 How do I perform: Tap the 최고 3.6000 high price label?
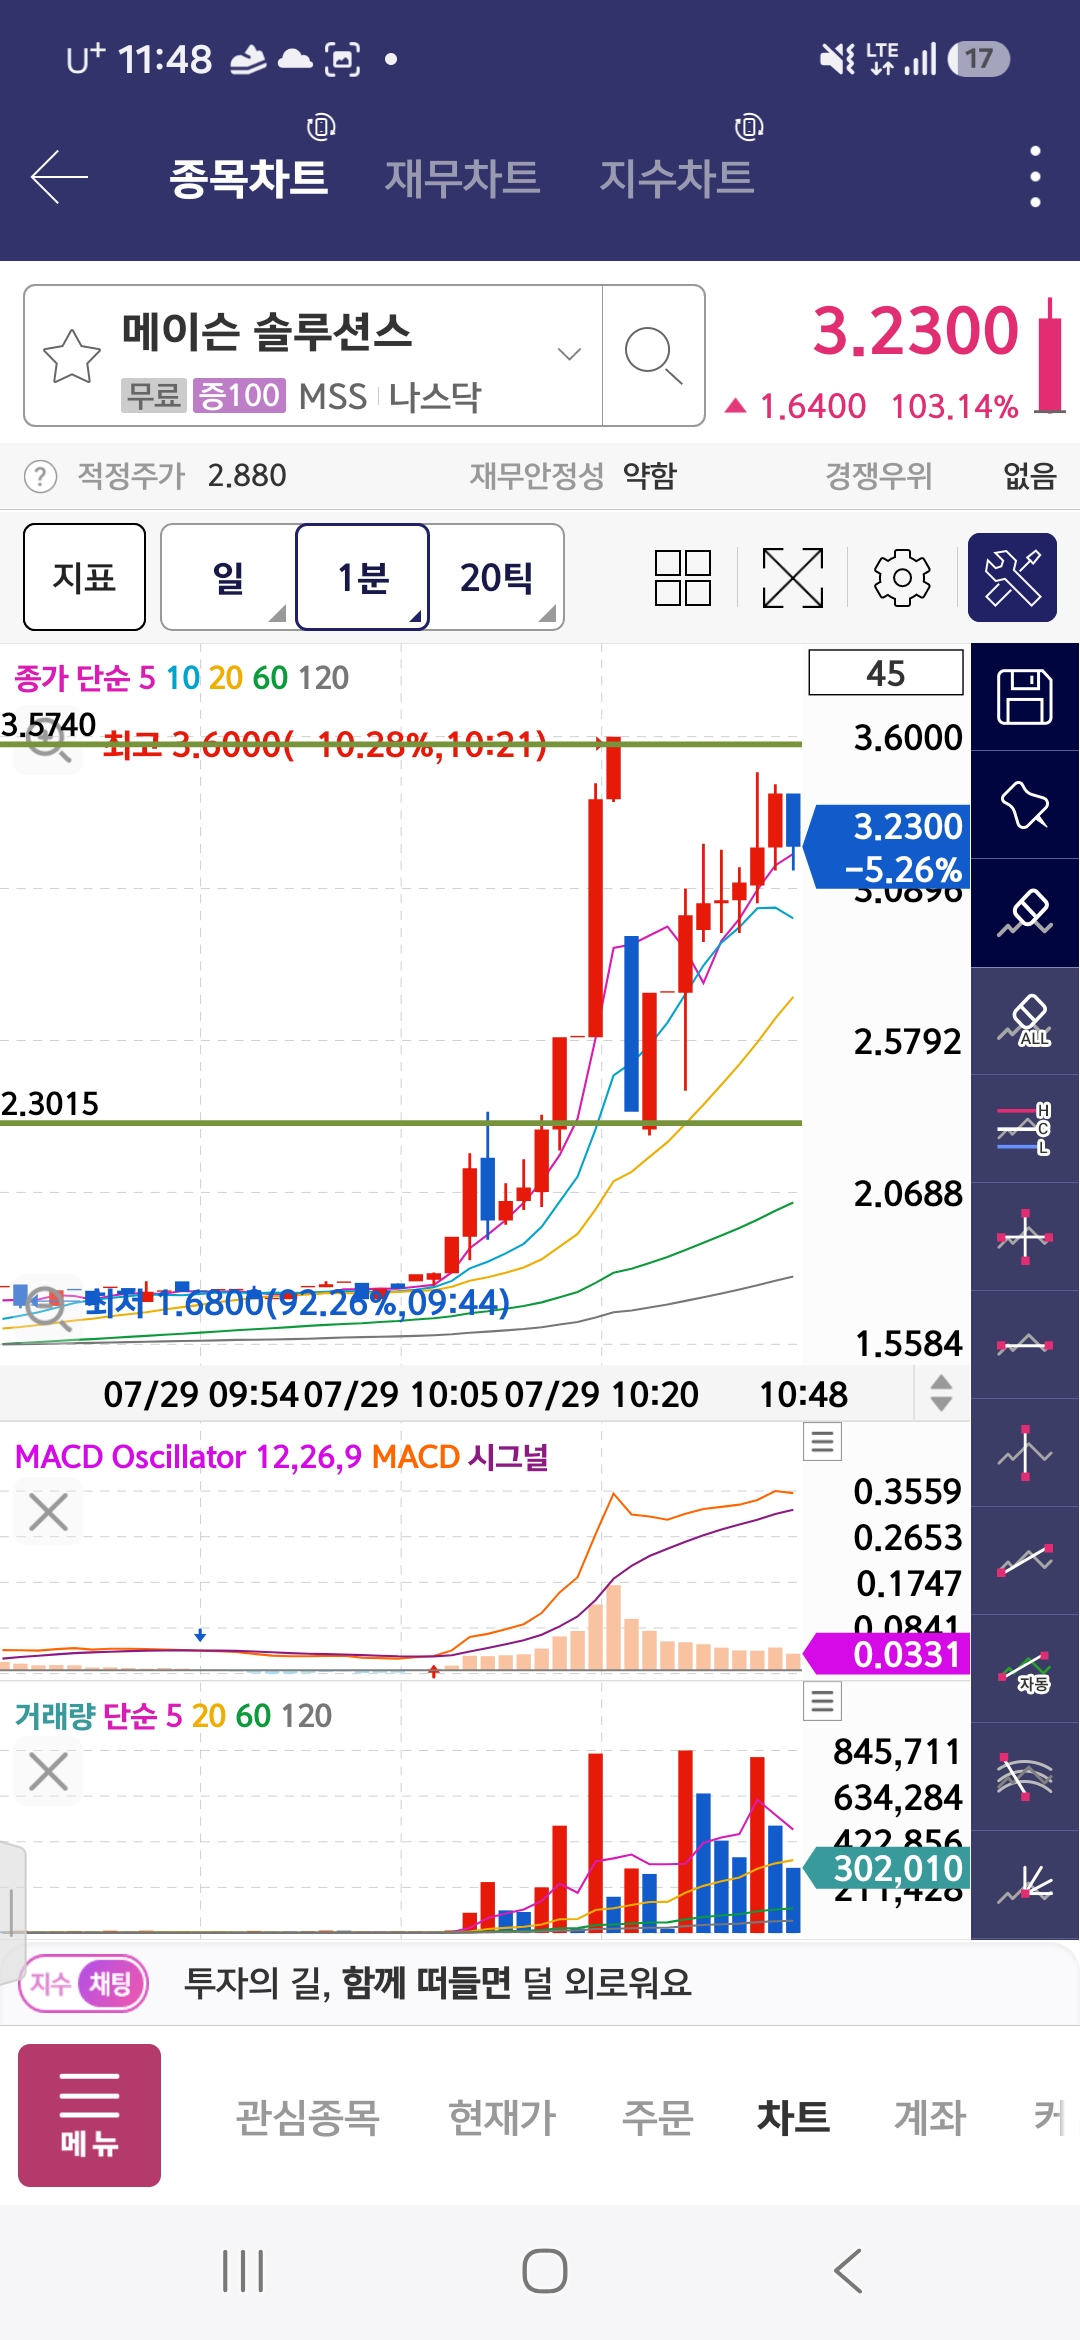click(325, 744)
